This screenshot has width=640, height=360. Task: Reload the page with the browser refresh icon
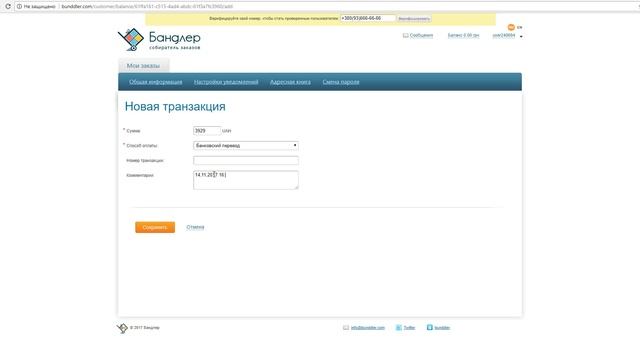[x=7, y=7]
